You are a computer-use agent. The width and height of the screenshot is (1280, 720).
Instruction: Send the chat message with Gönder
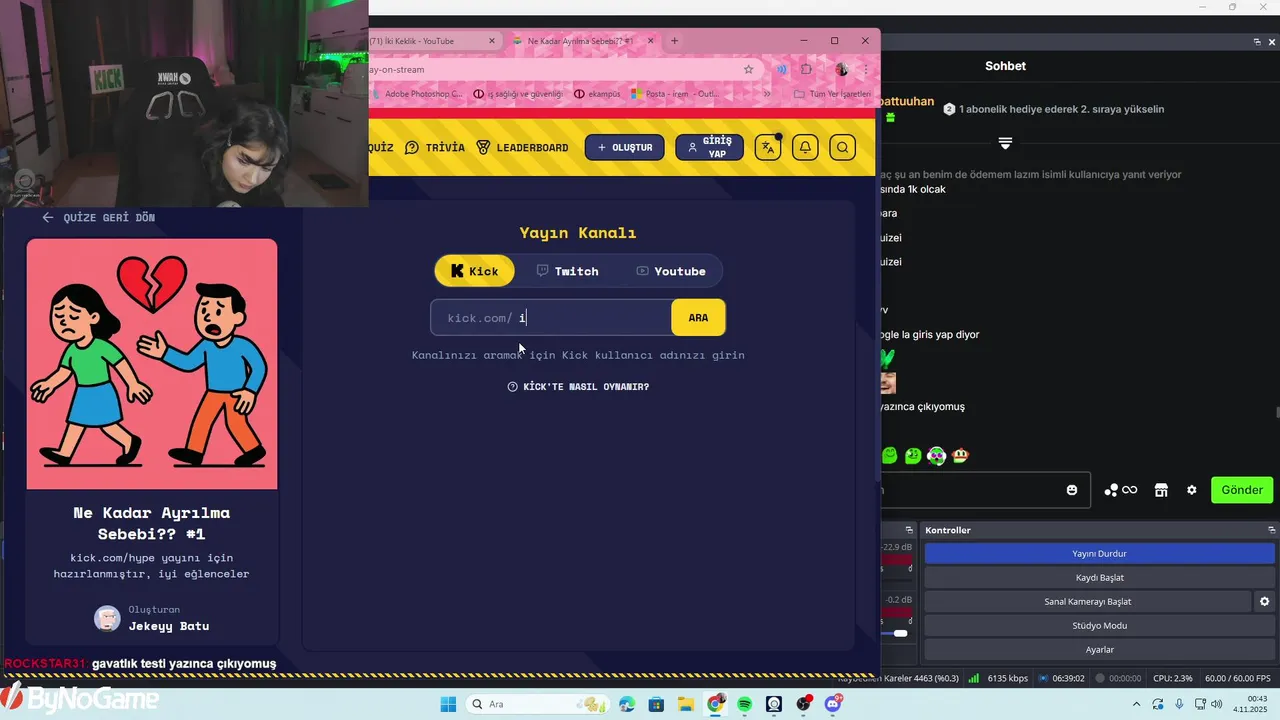point(1242,490)
